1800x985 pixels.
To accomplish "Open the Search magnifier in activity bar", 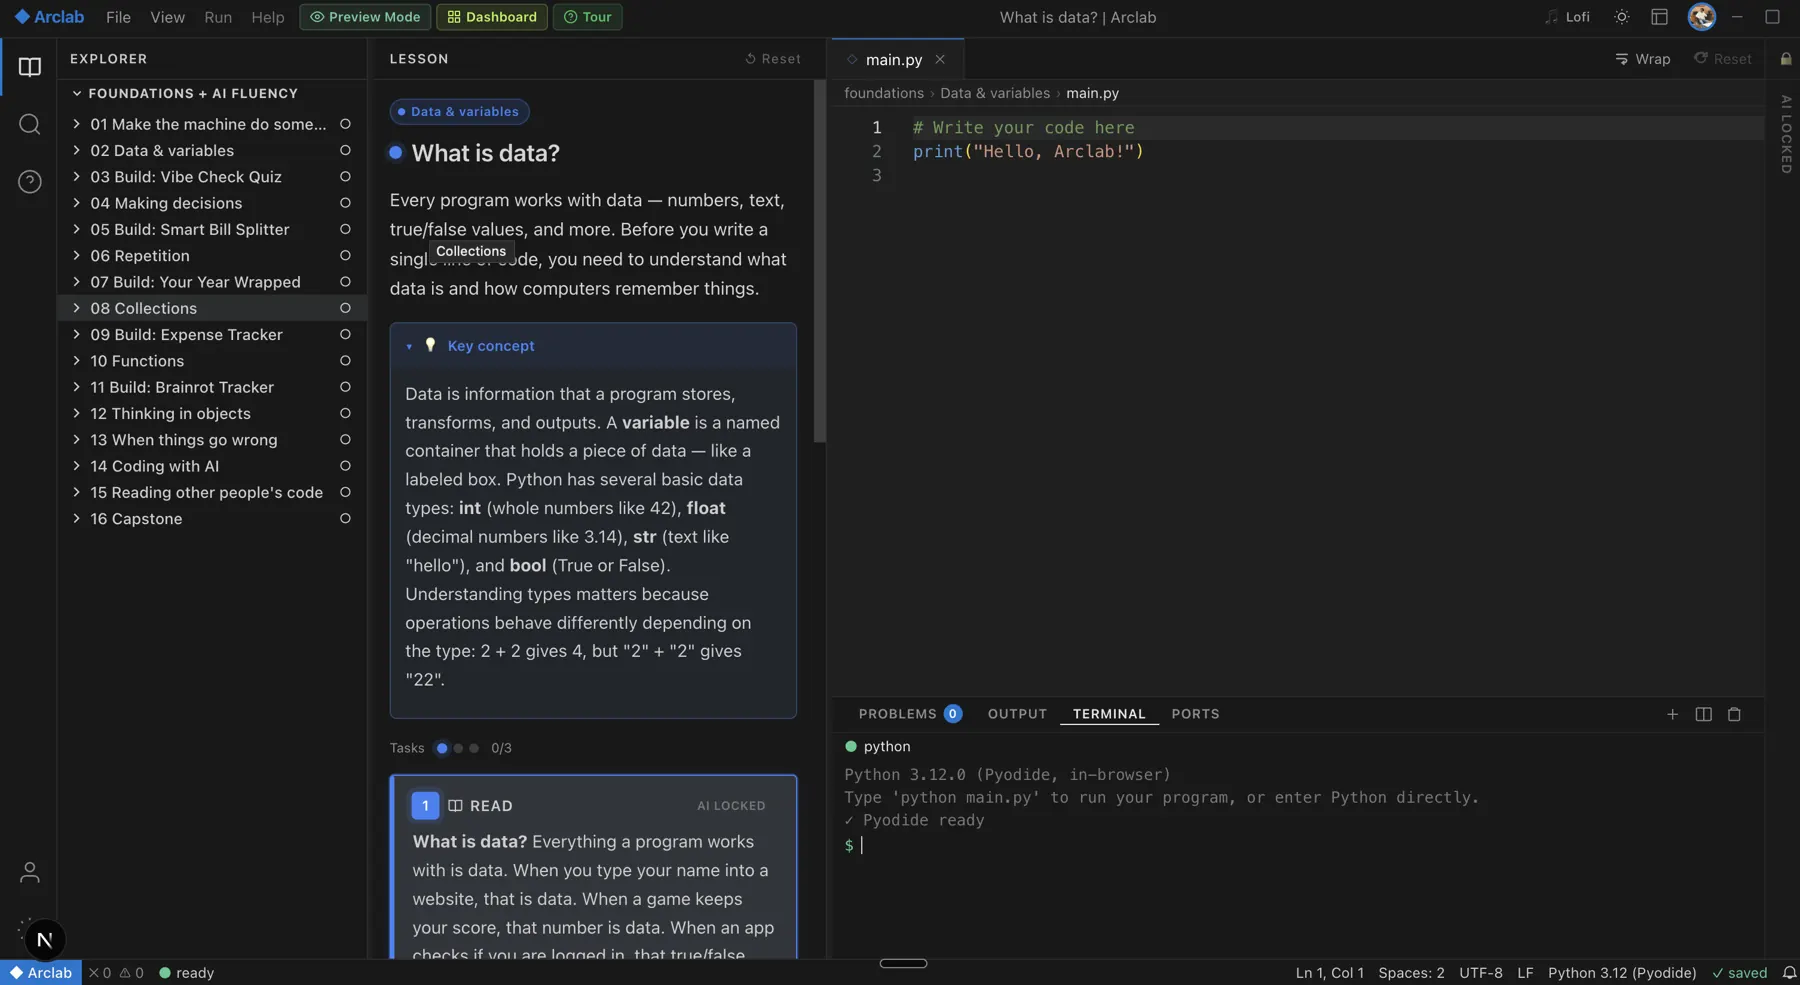I will click(30, 124).
